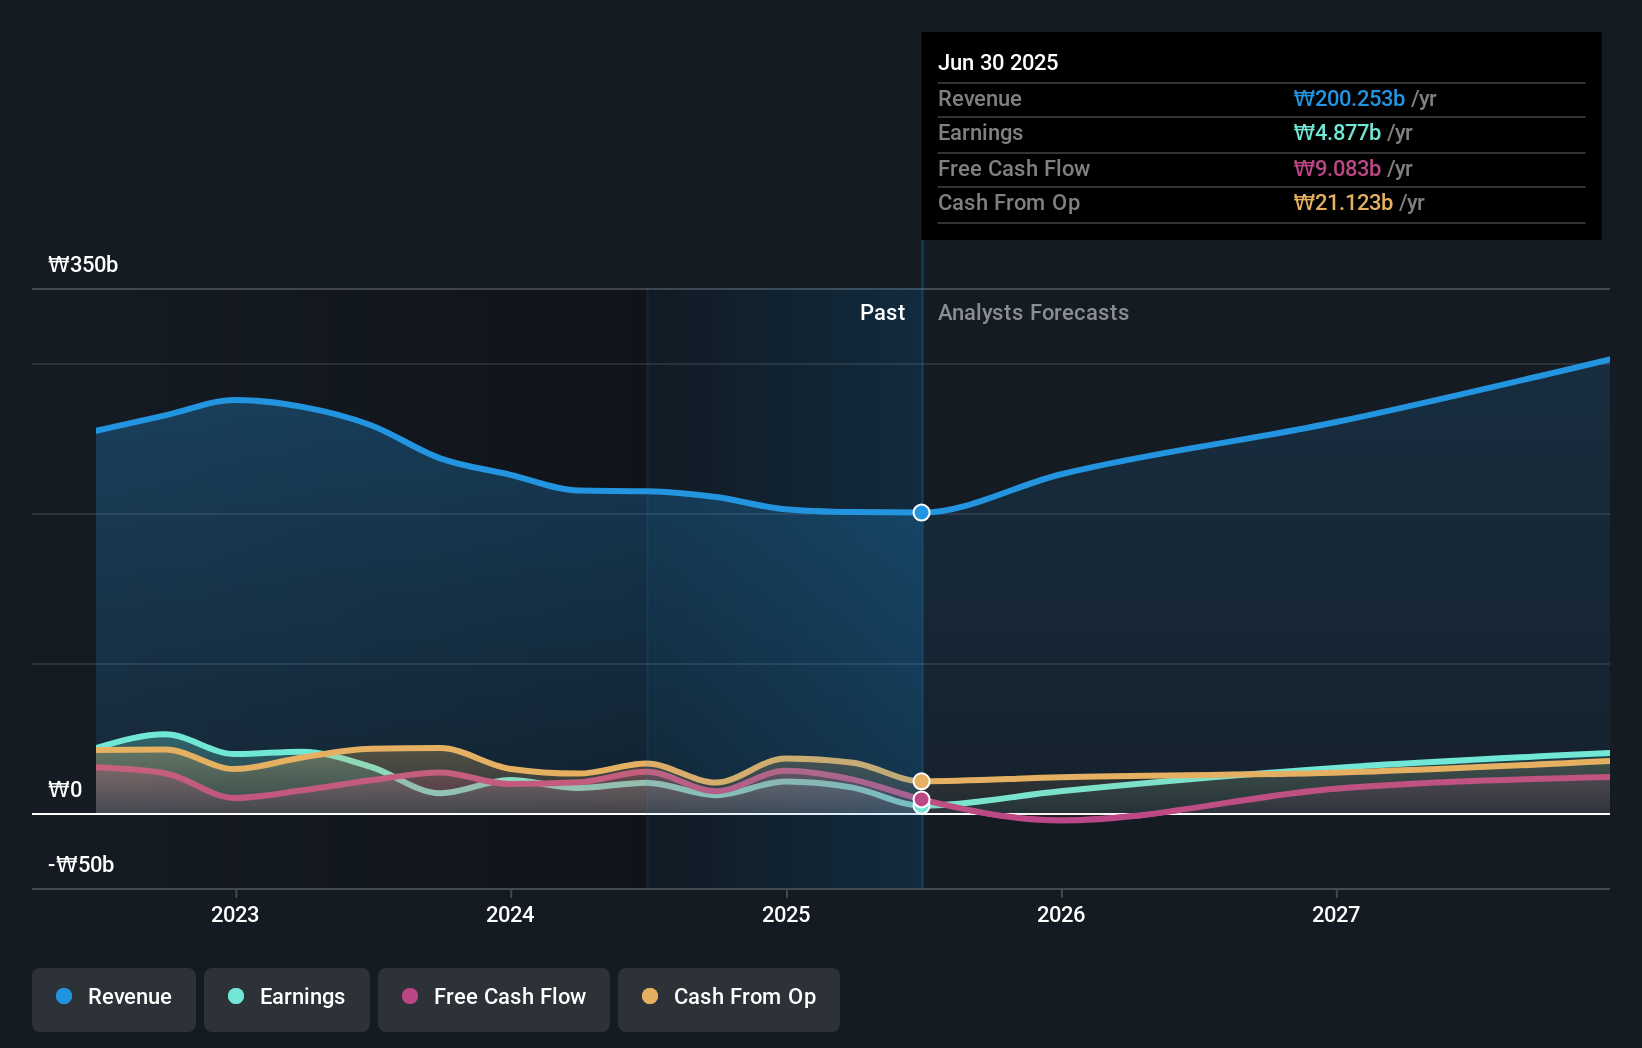Expand the Jun 30 2025 tooltip header
Image resolution: width=1642 pixels, height=1048 pixels.
(998, 62)
